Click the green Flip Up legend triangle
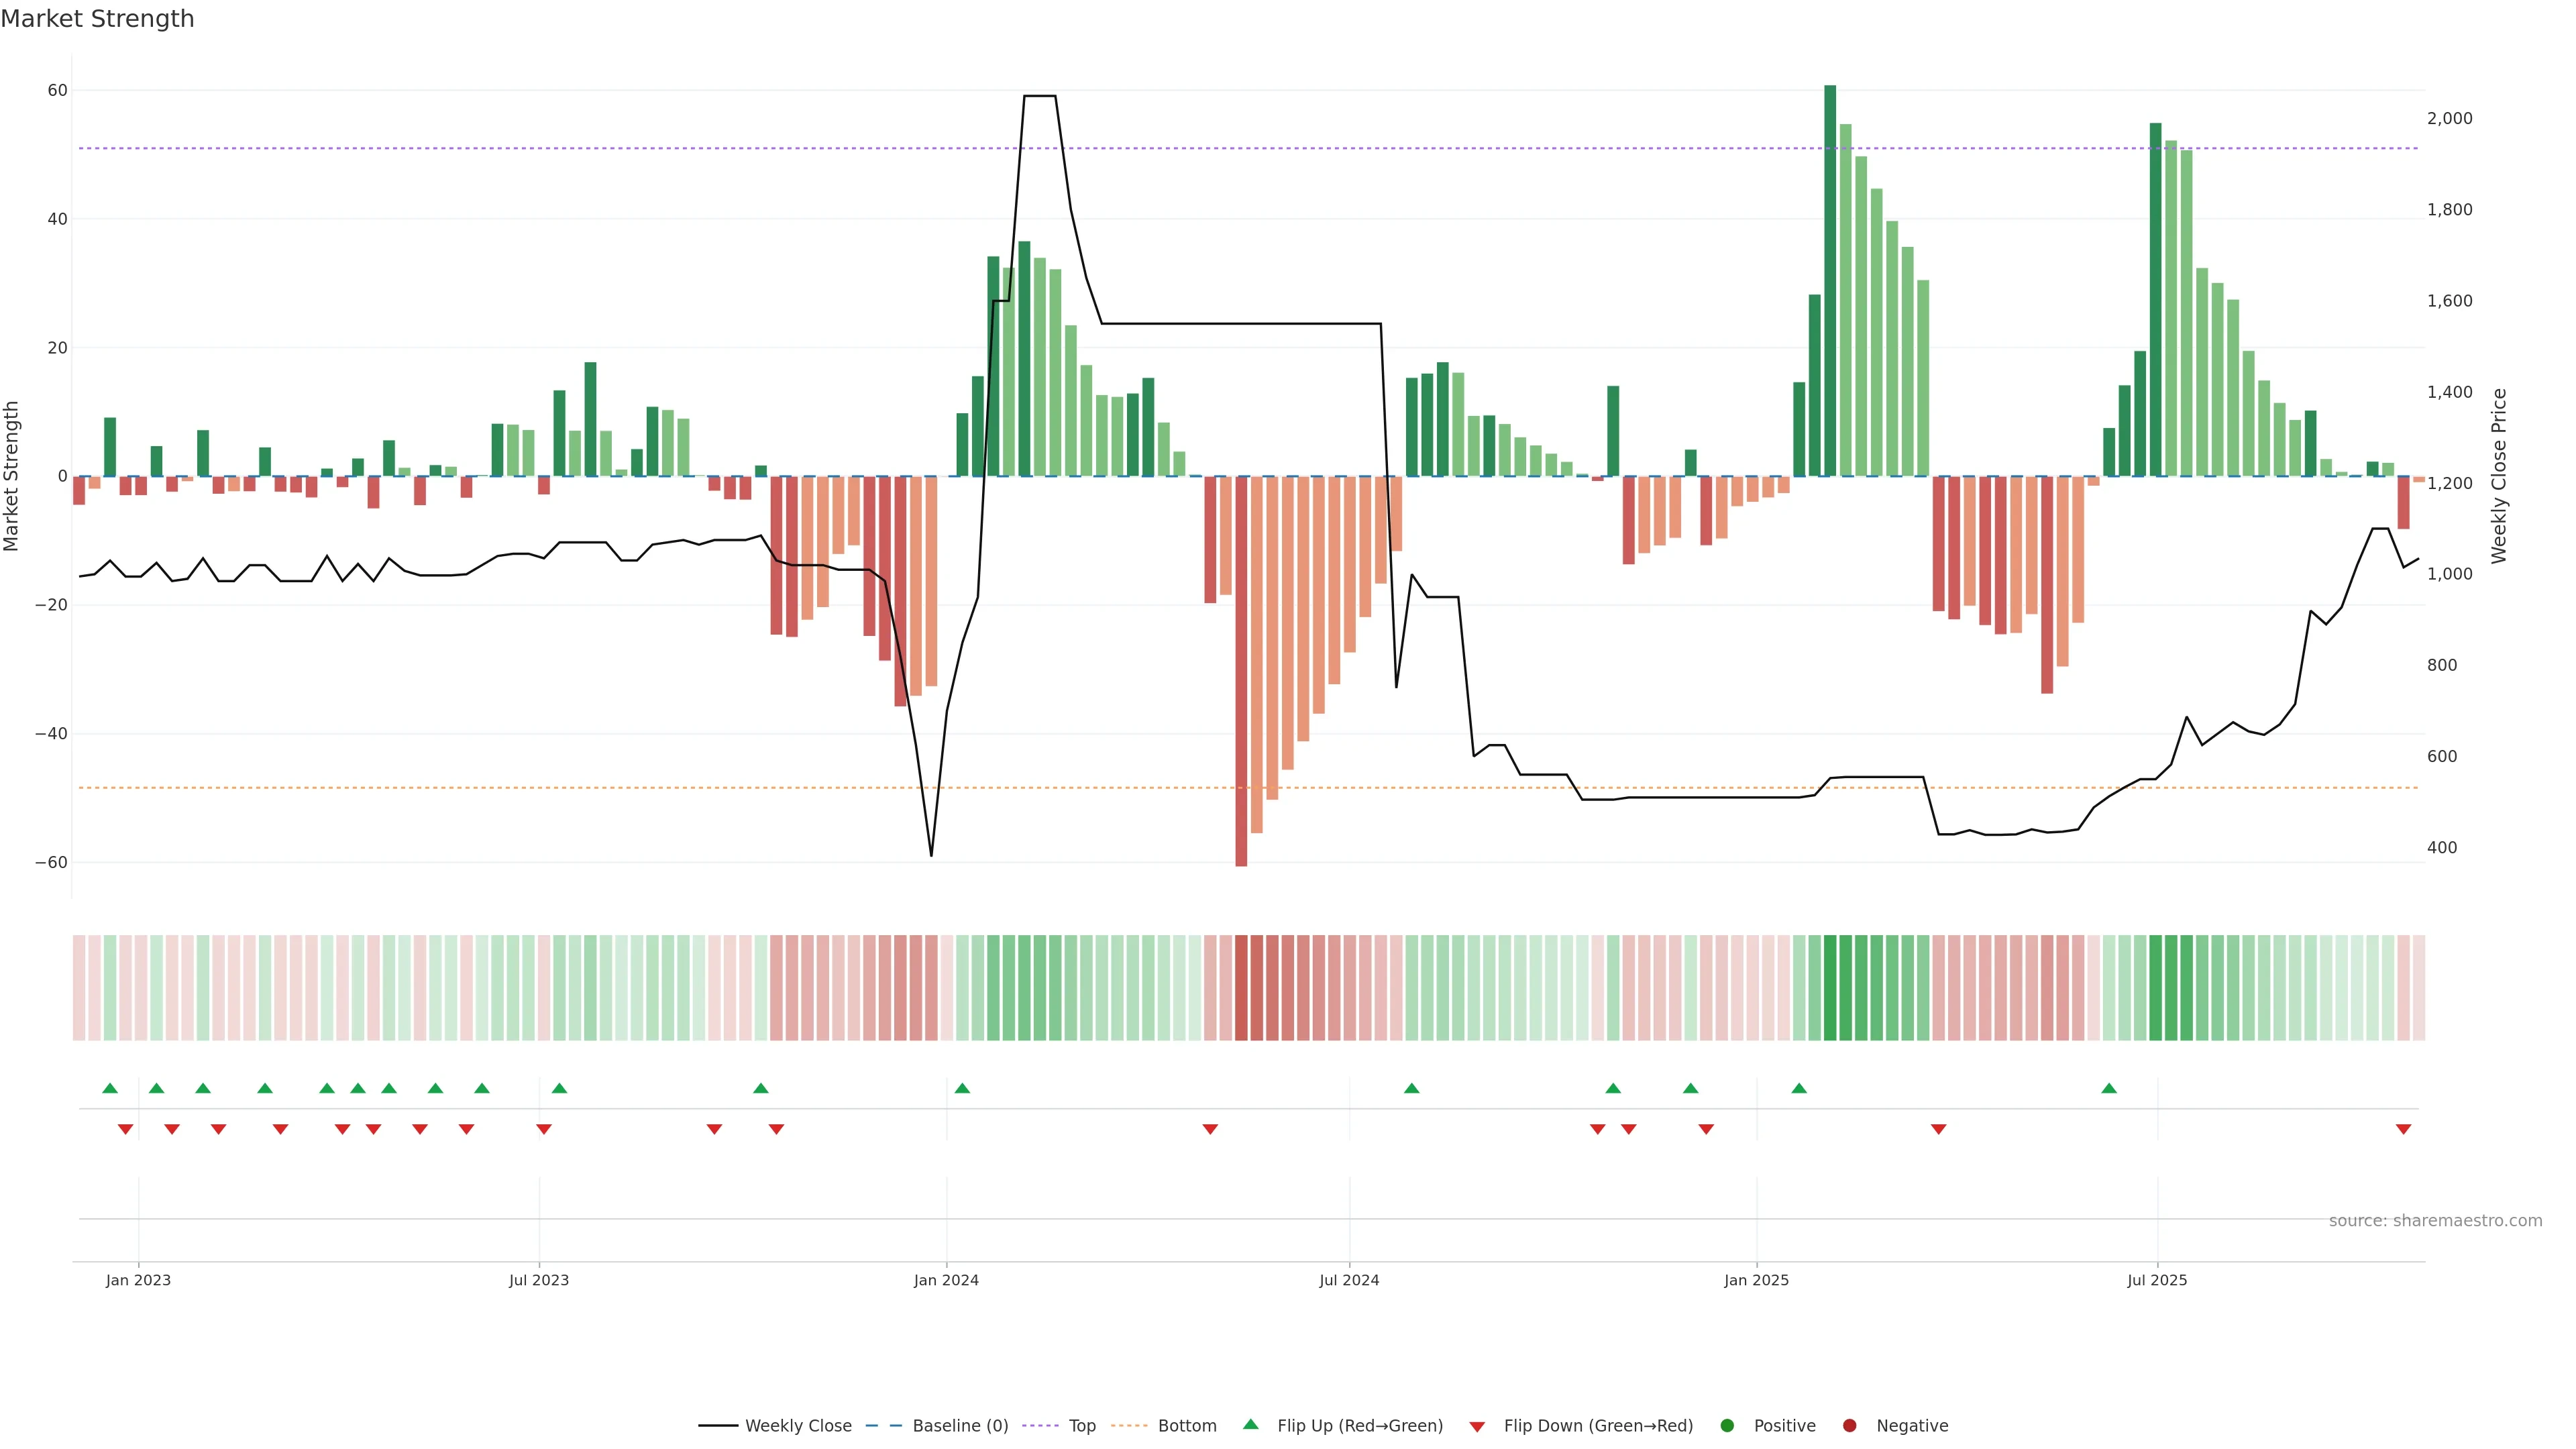Image resolution: width=2576 pixels, height=1449 pixels. 1250,1424
